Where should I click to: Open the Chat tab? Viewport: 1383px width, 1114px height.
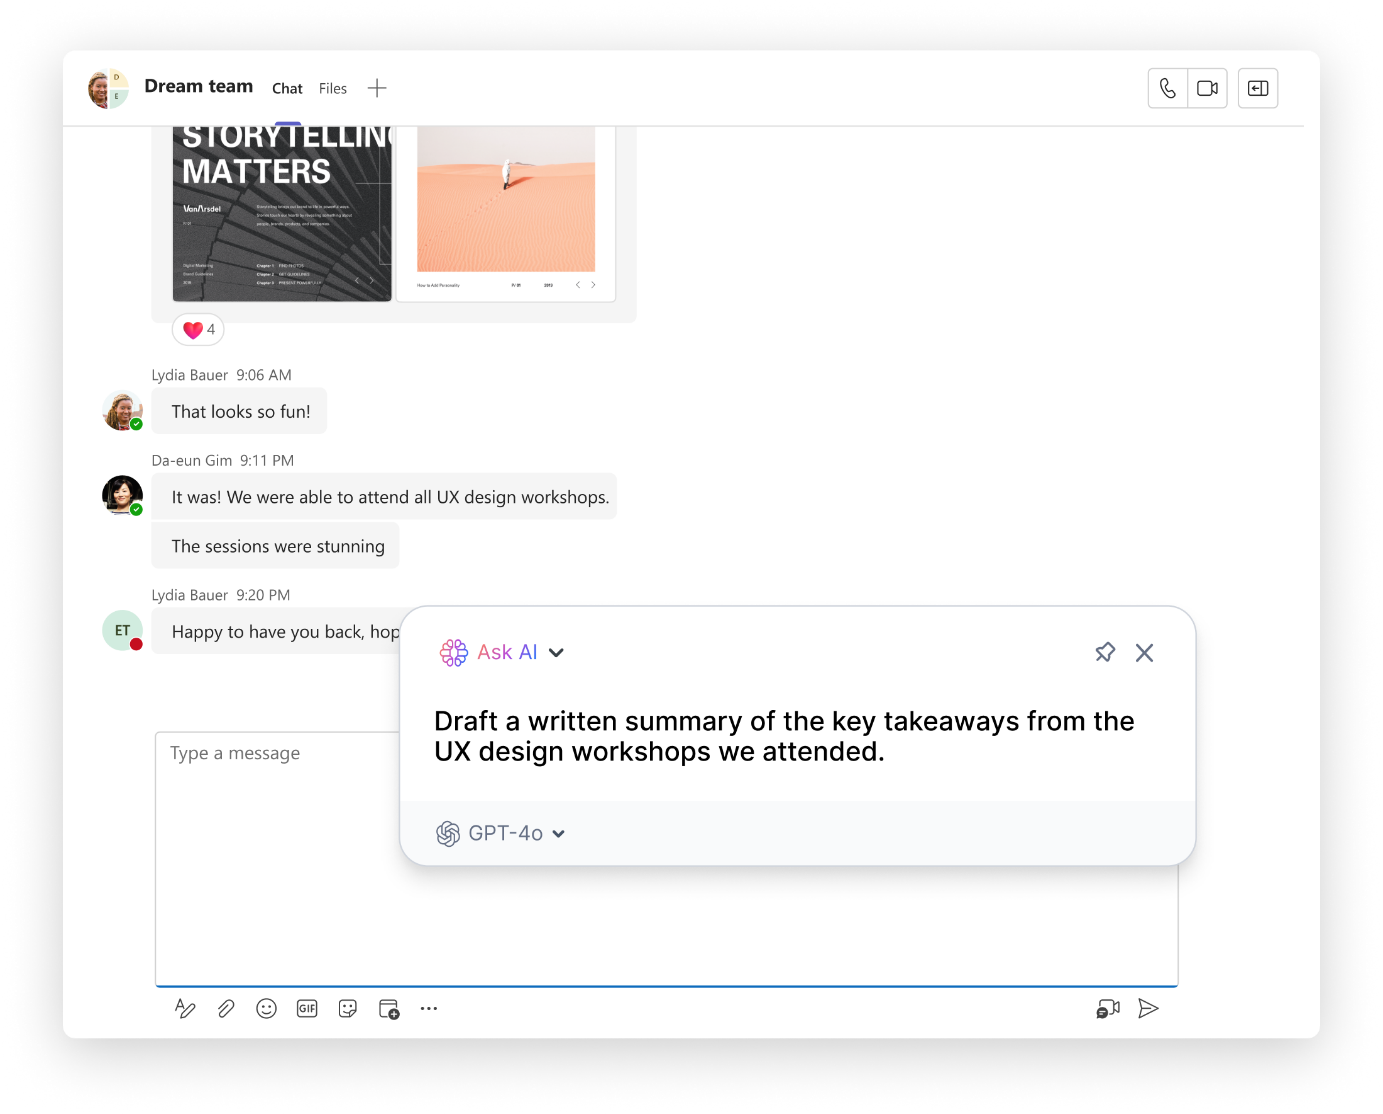point(287,88)
